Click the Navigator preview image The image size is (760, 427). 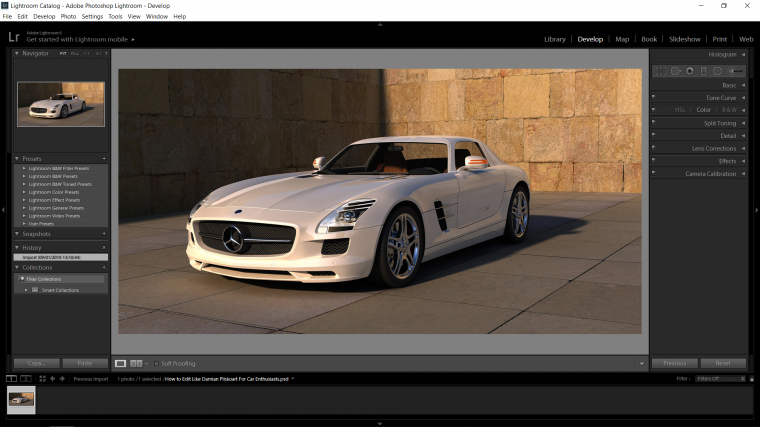[61, 104]
